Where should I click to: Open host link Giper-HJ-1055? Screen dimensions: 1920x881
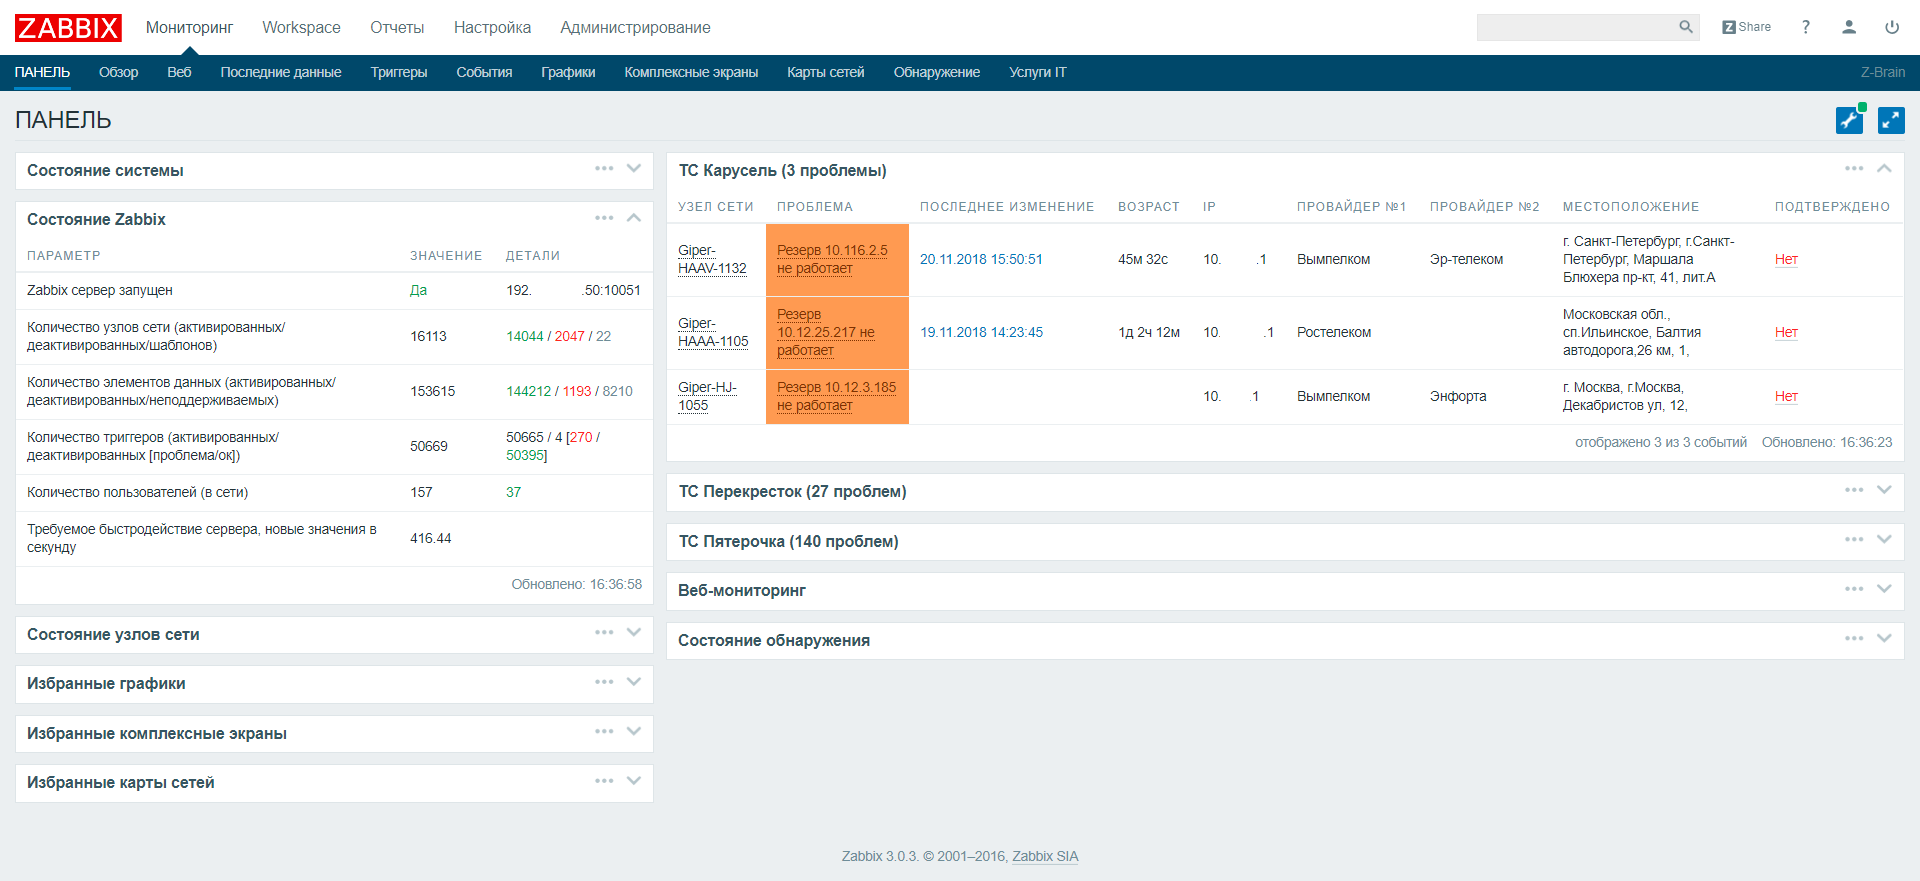coord(707,396)
